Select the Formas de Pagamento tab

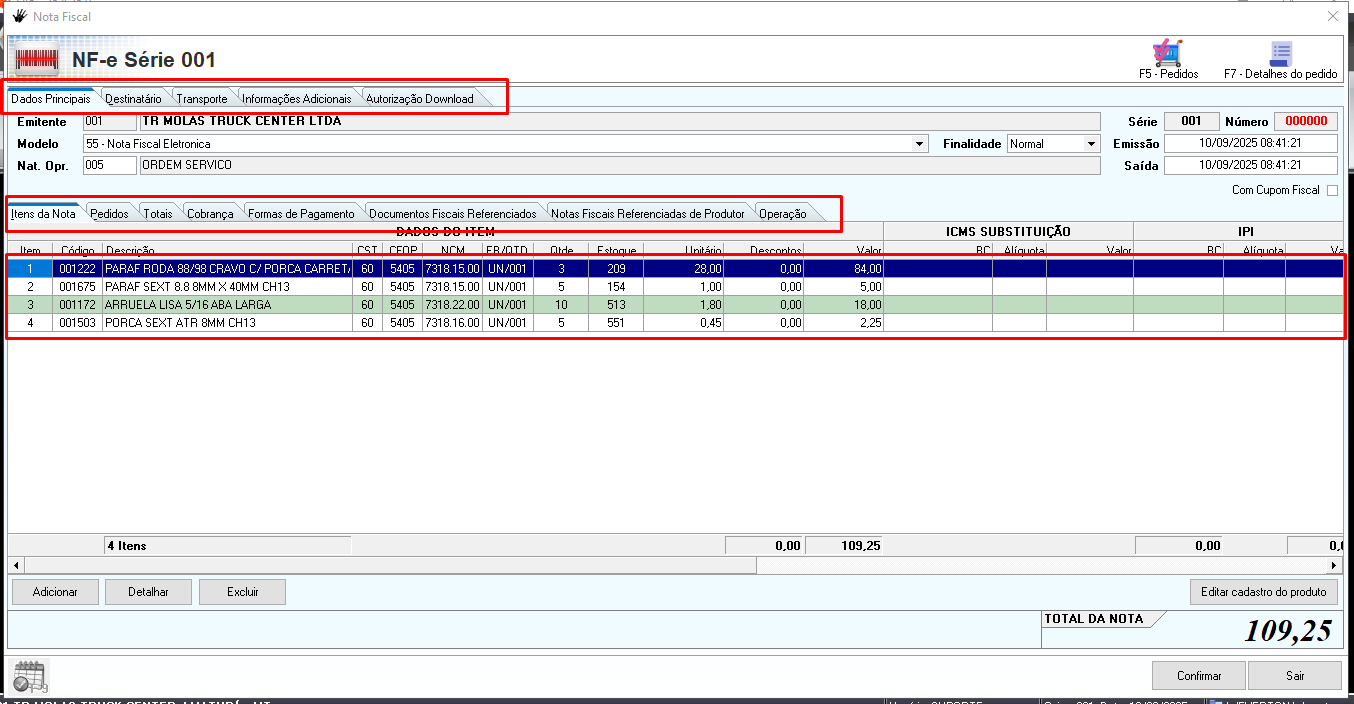300,214
